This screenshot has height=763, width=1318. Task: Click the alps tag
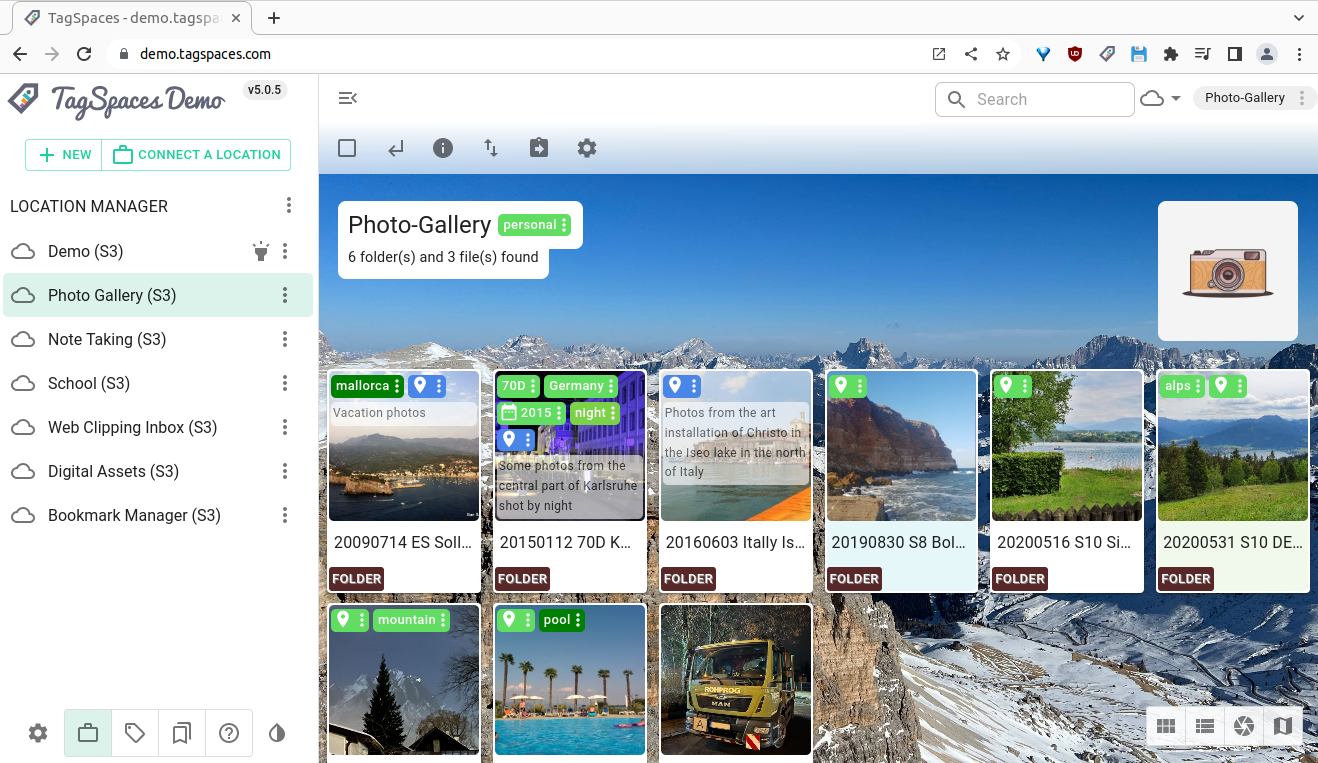1183,386
